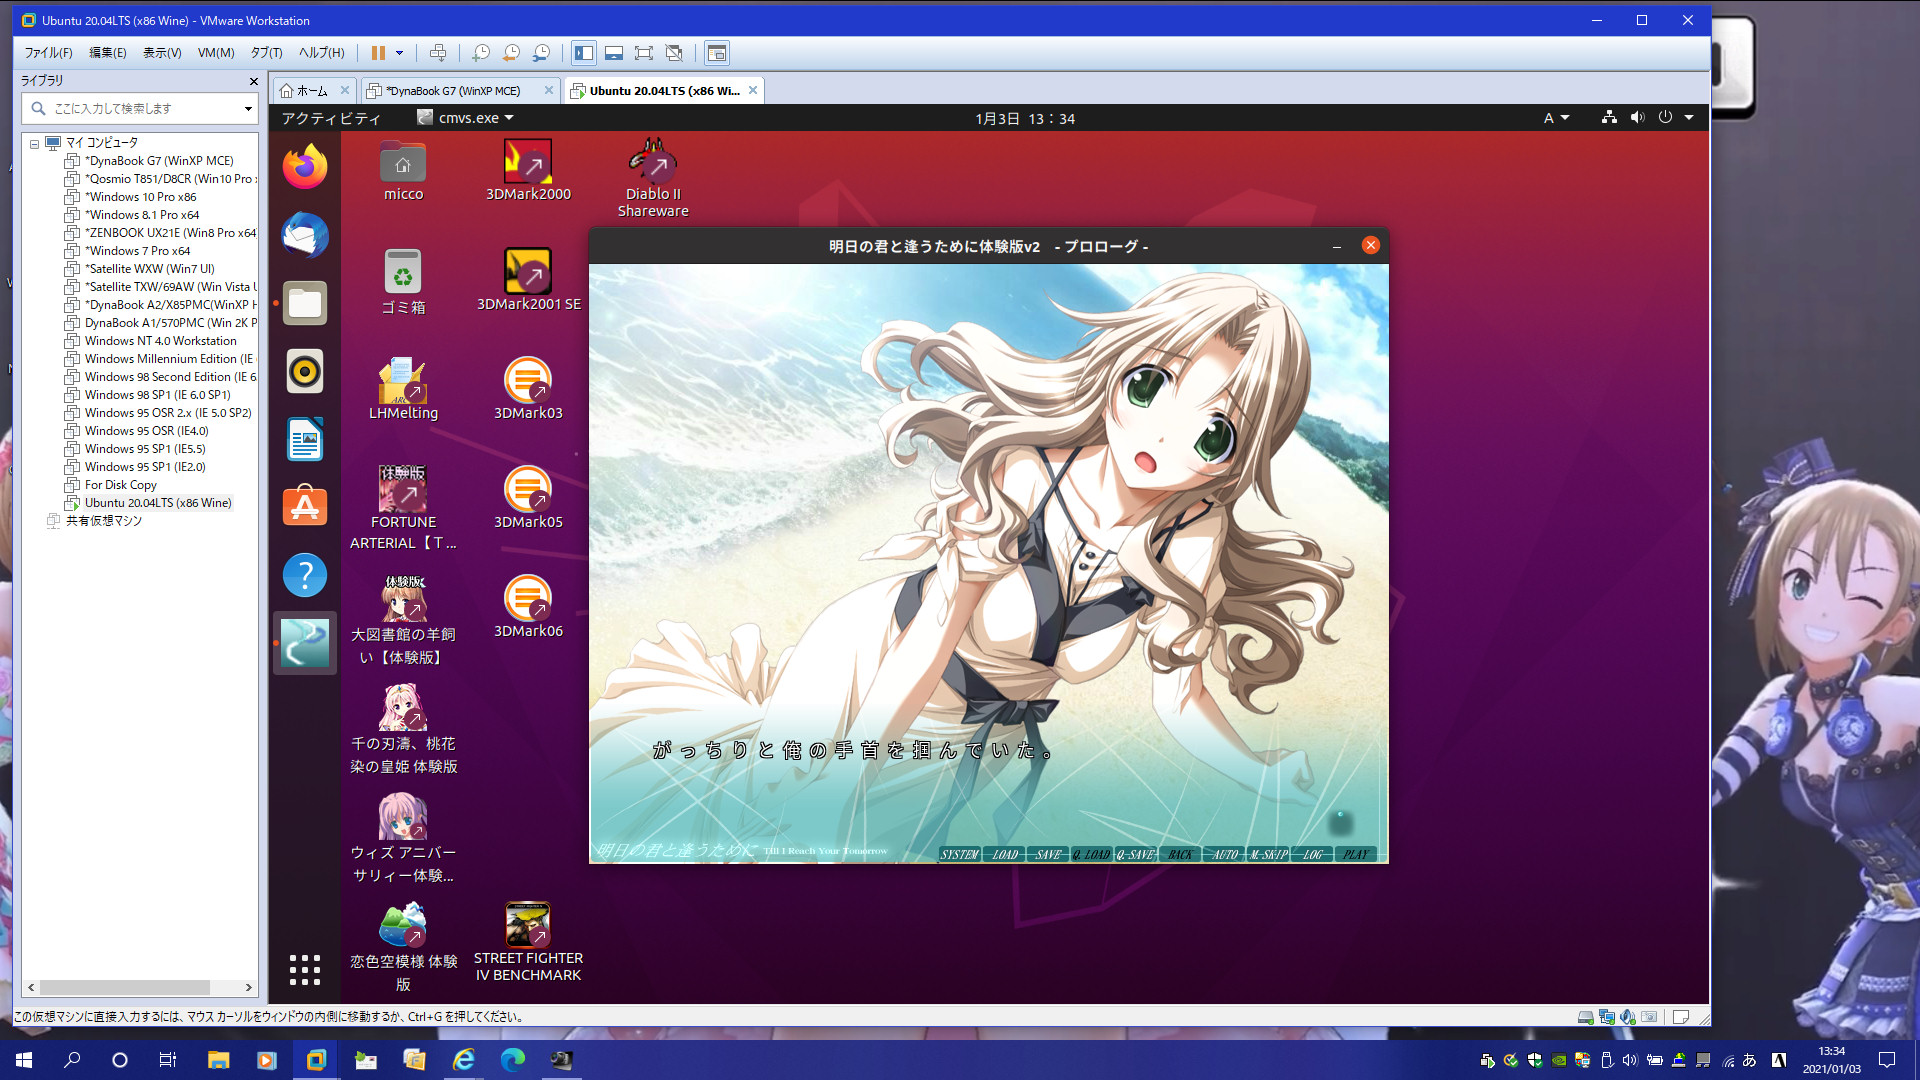The width and height of the screenshot is (1920, 1080).
Task: Switch to the ホーム tab
Action: point(312,91)
